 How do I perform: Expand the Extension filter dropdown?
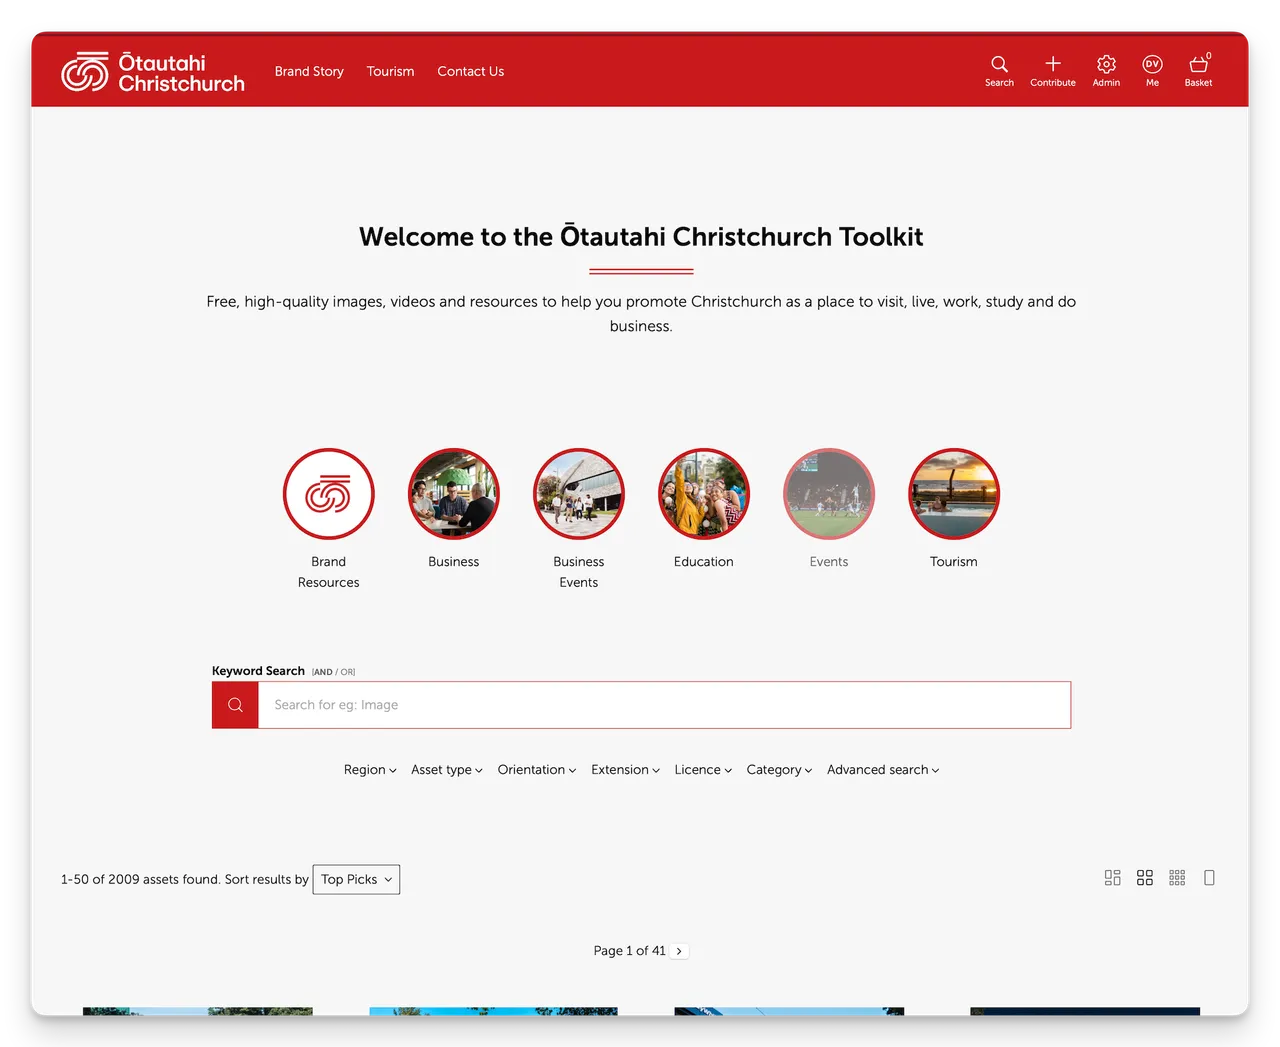coord(625,770)
